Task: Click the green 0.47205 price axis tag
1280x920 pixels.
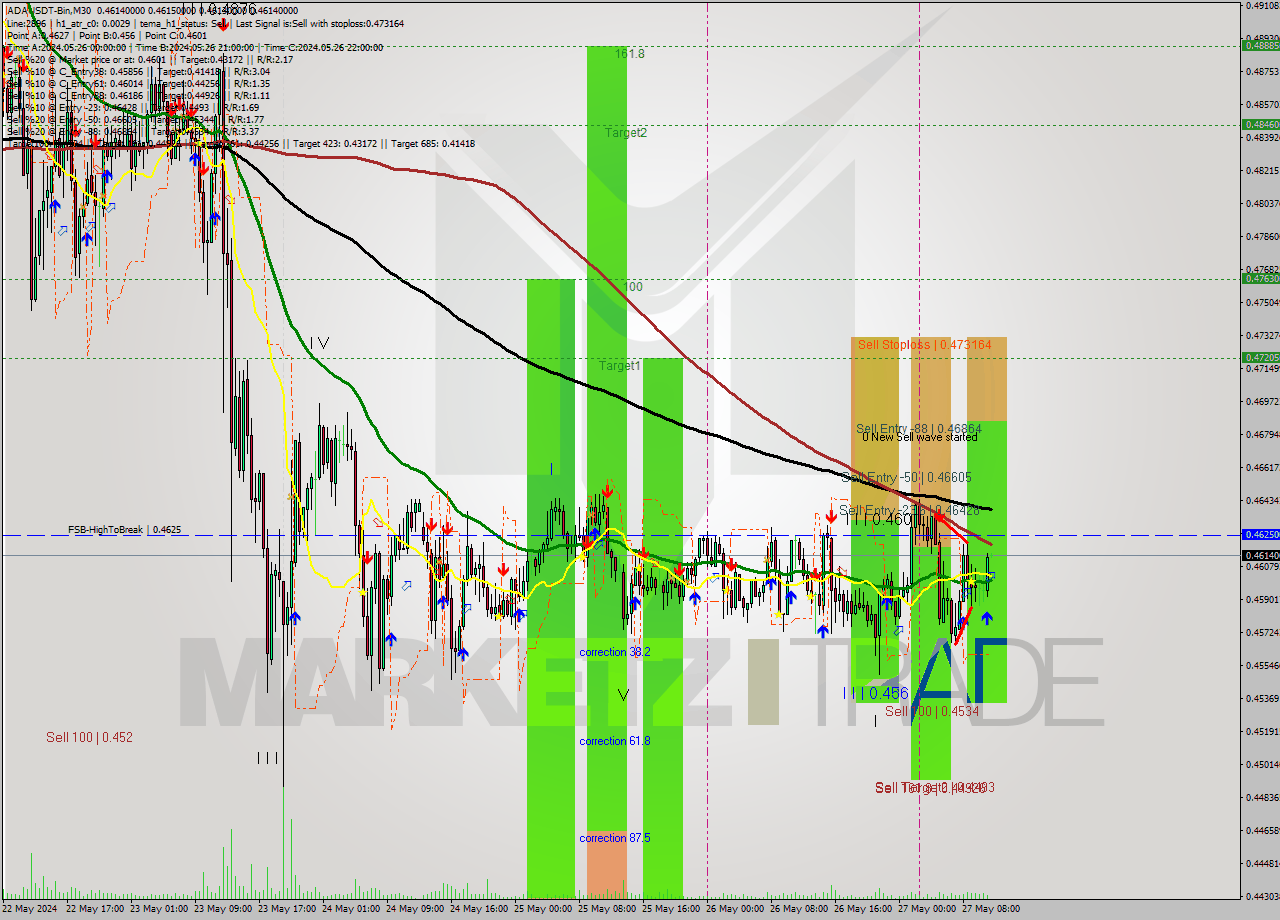Action: tap(1261, 357)
